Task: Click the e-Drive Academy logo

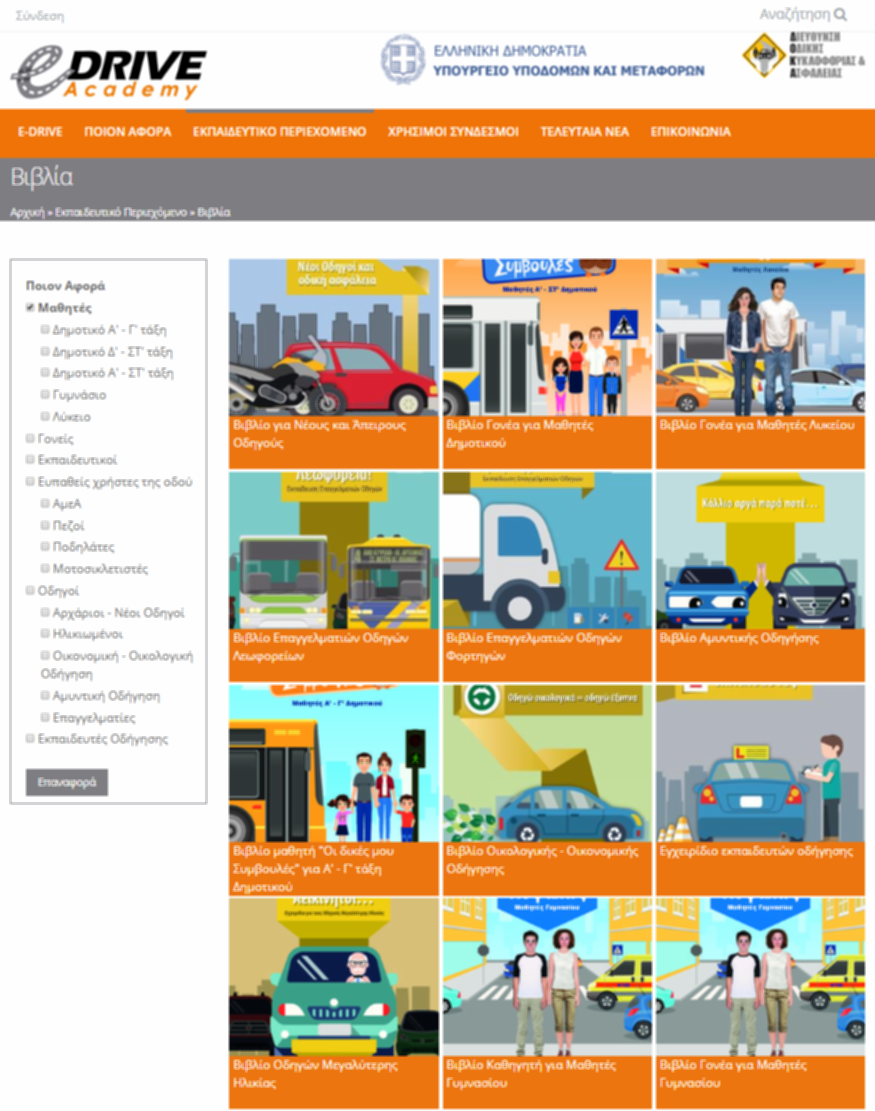Action: 108,68
